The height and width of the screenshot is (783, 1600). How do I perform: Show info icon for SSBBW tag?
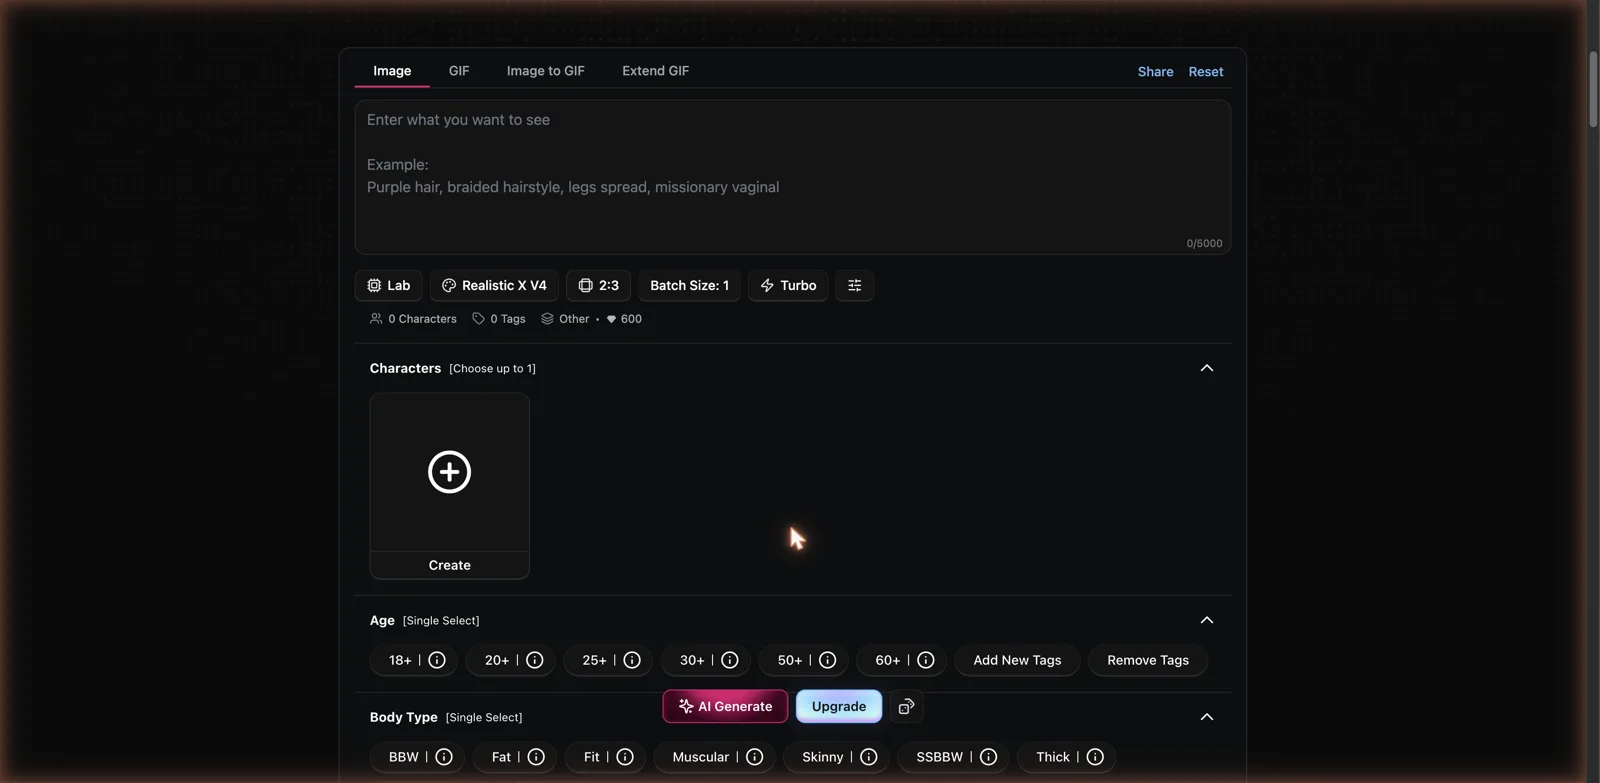tap(989, 757)
